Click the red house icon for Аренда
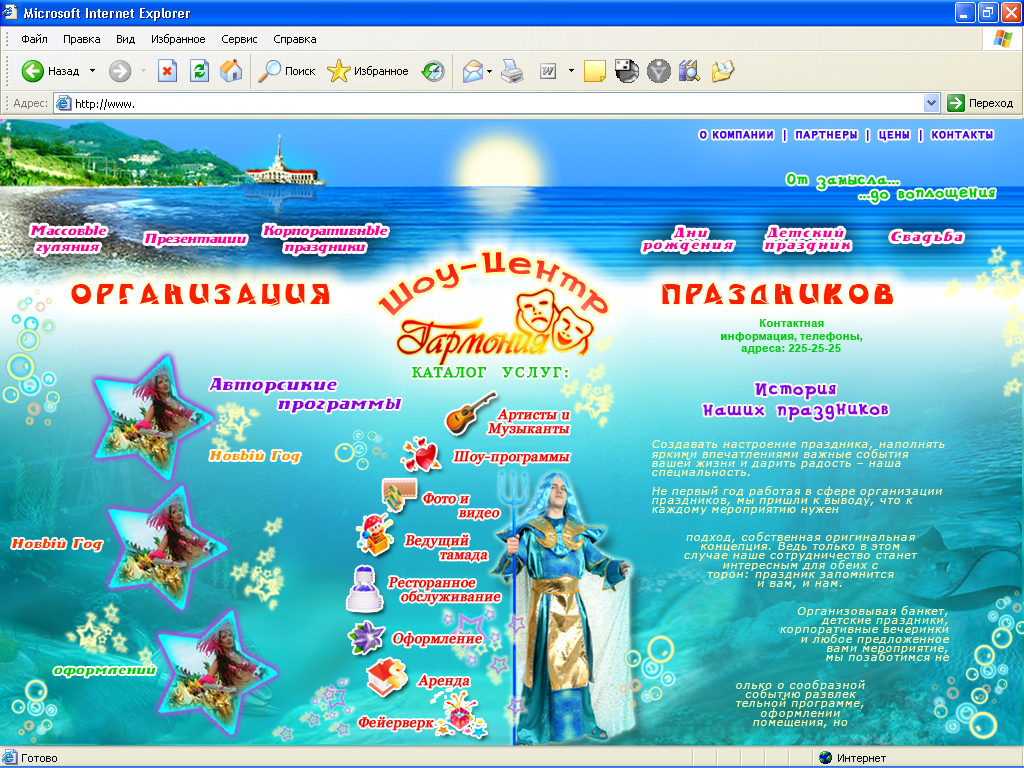The height and width of the screenshot is (768, 1024). coord(387,677)
